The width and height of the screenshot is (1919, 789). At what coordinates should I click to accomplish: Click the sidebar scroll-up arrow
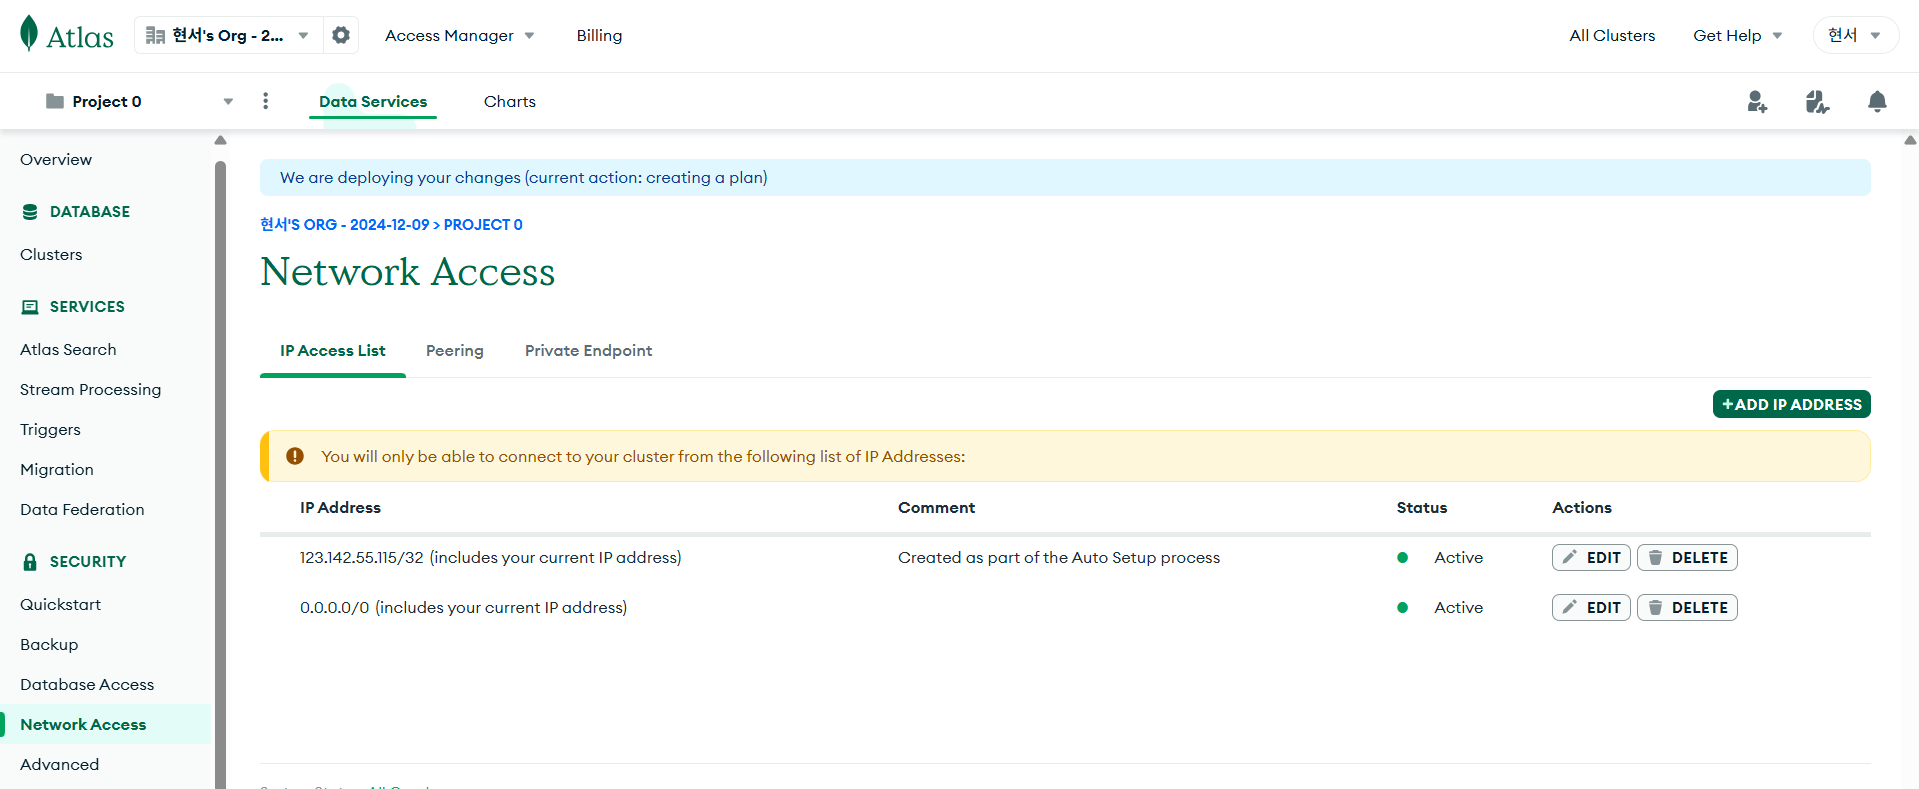click(220, 140)
